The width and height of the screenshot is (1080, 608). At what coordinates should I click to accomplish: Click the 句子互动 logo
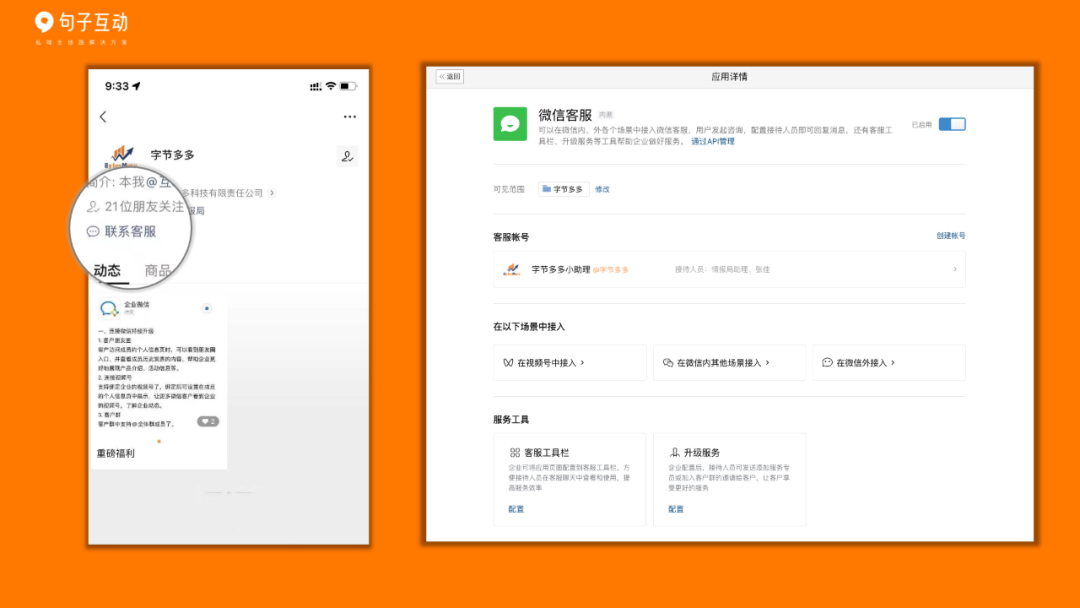pyautogui.click(x=81, y=27)
